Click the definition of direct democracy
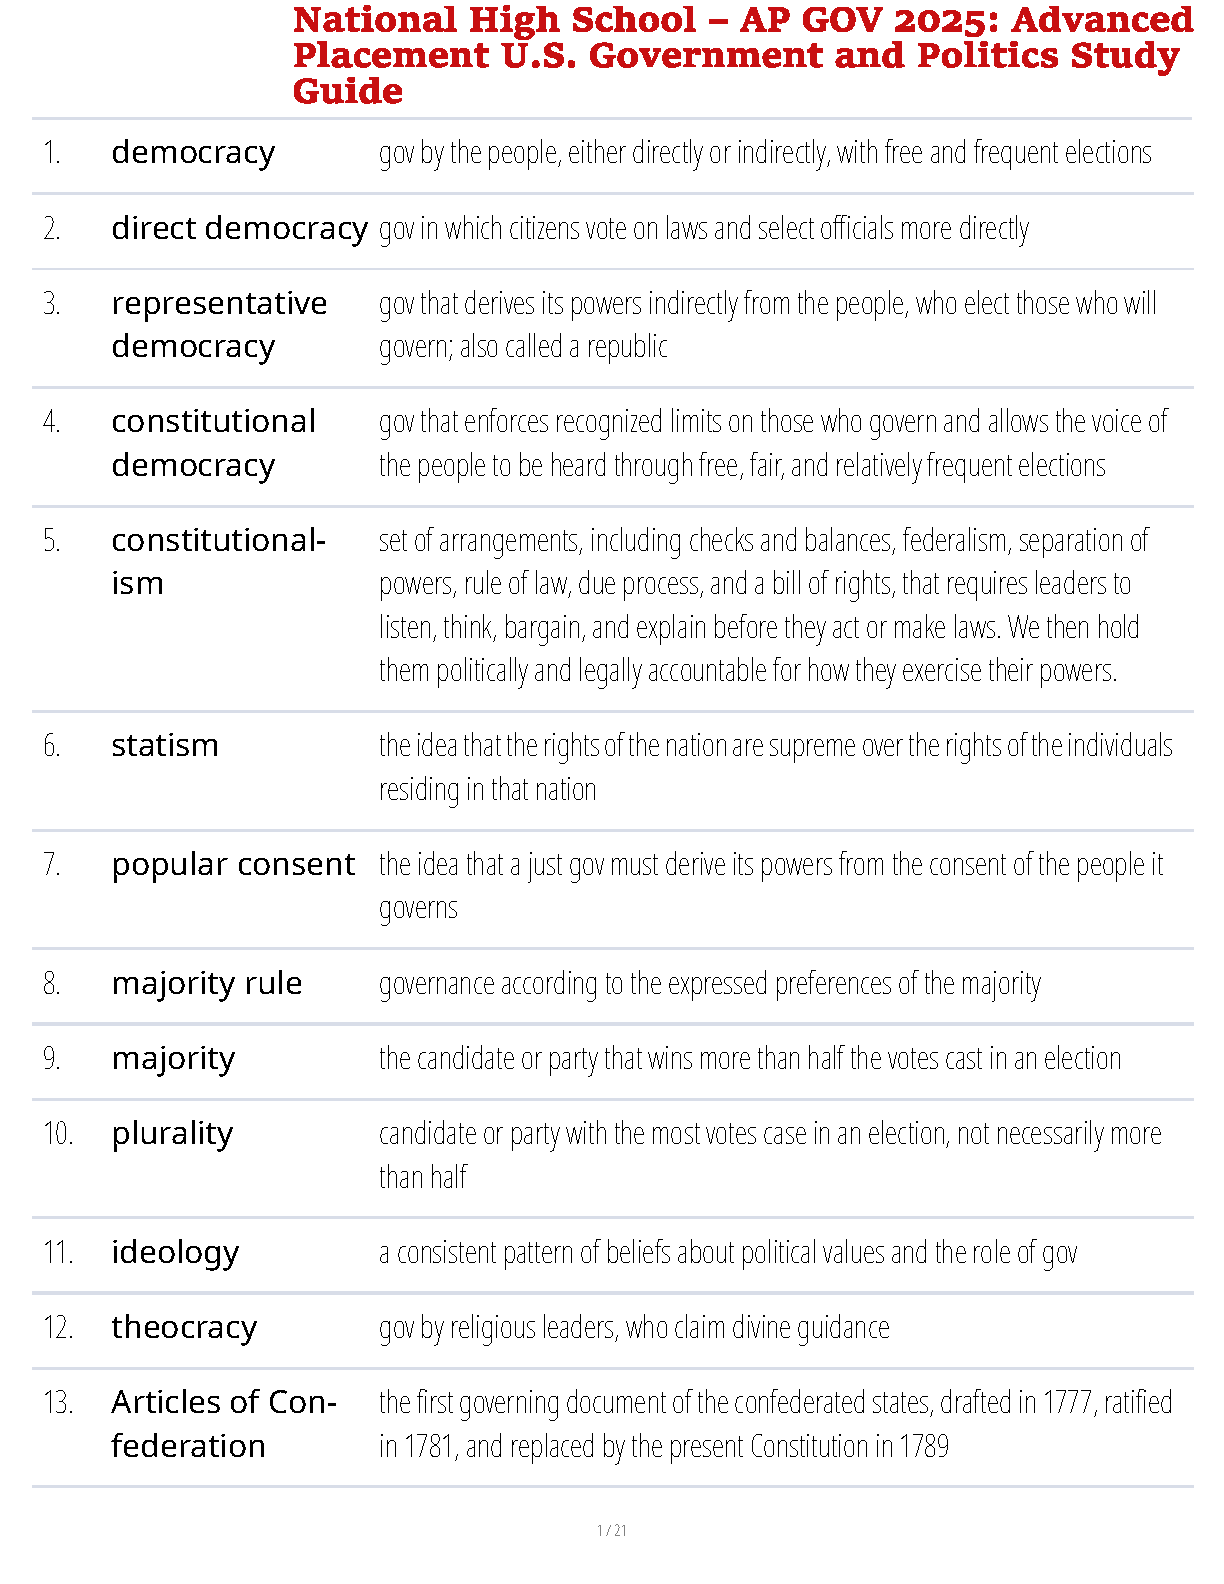1224x1584 pixels. 703,228
